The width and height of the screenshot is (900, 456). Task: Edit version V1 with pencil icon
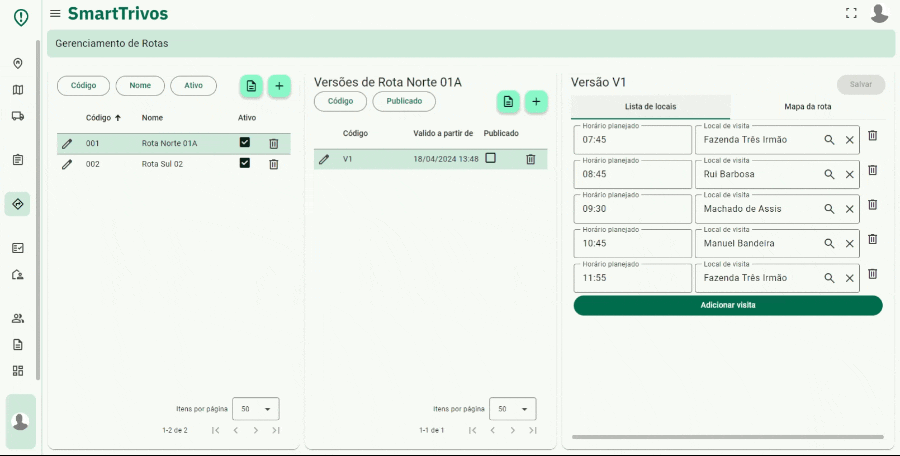click(324, 159)
